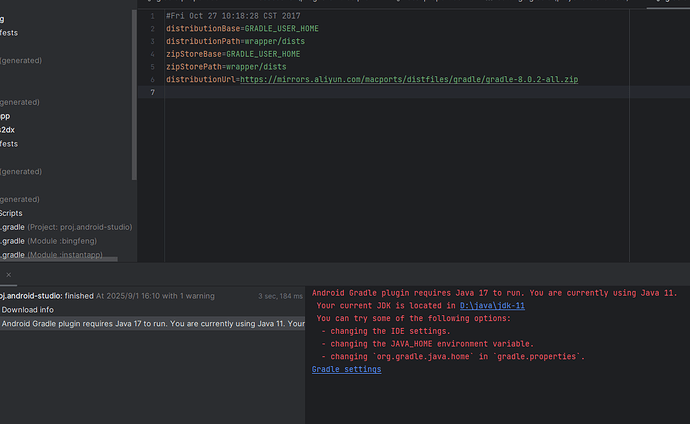Close the build output tab
This screenshot has height=424, width=690.
point(9,275)
